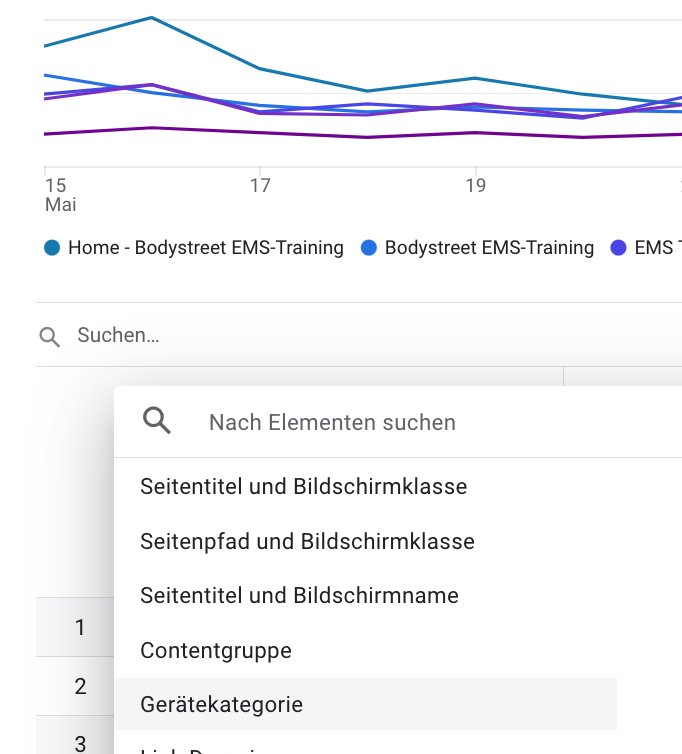682x754 pixels.
Task: Click the magnifier icon in dropdown search
Action: (158, 421)
